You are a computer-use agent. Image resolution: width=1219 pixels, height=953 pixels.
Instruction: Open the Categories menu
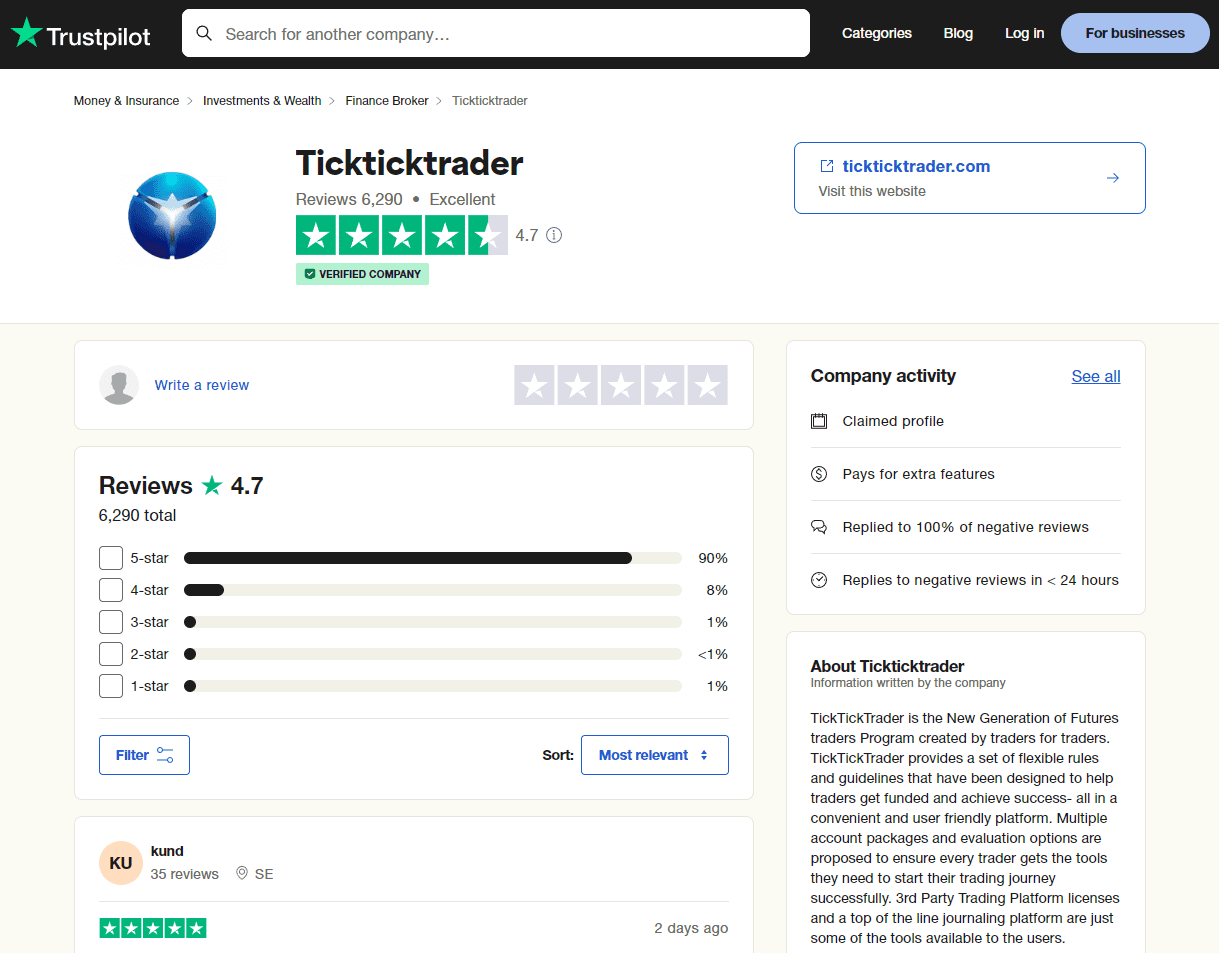(x=876, y=33)
